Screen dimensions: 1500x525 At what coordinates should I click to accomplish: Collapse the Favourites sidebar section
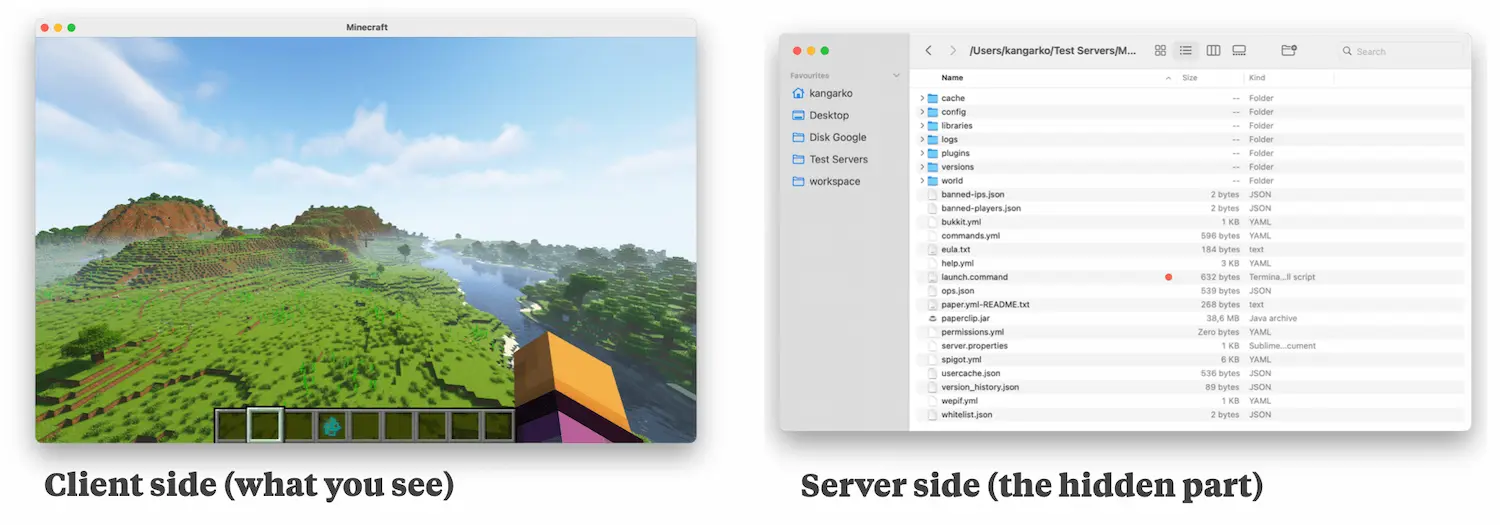point(896,76)
